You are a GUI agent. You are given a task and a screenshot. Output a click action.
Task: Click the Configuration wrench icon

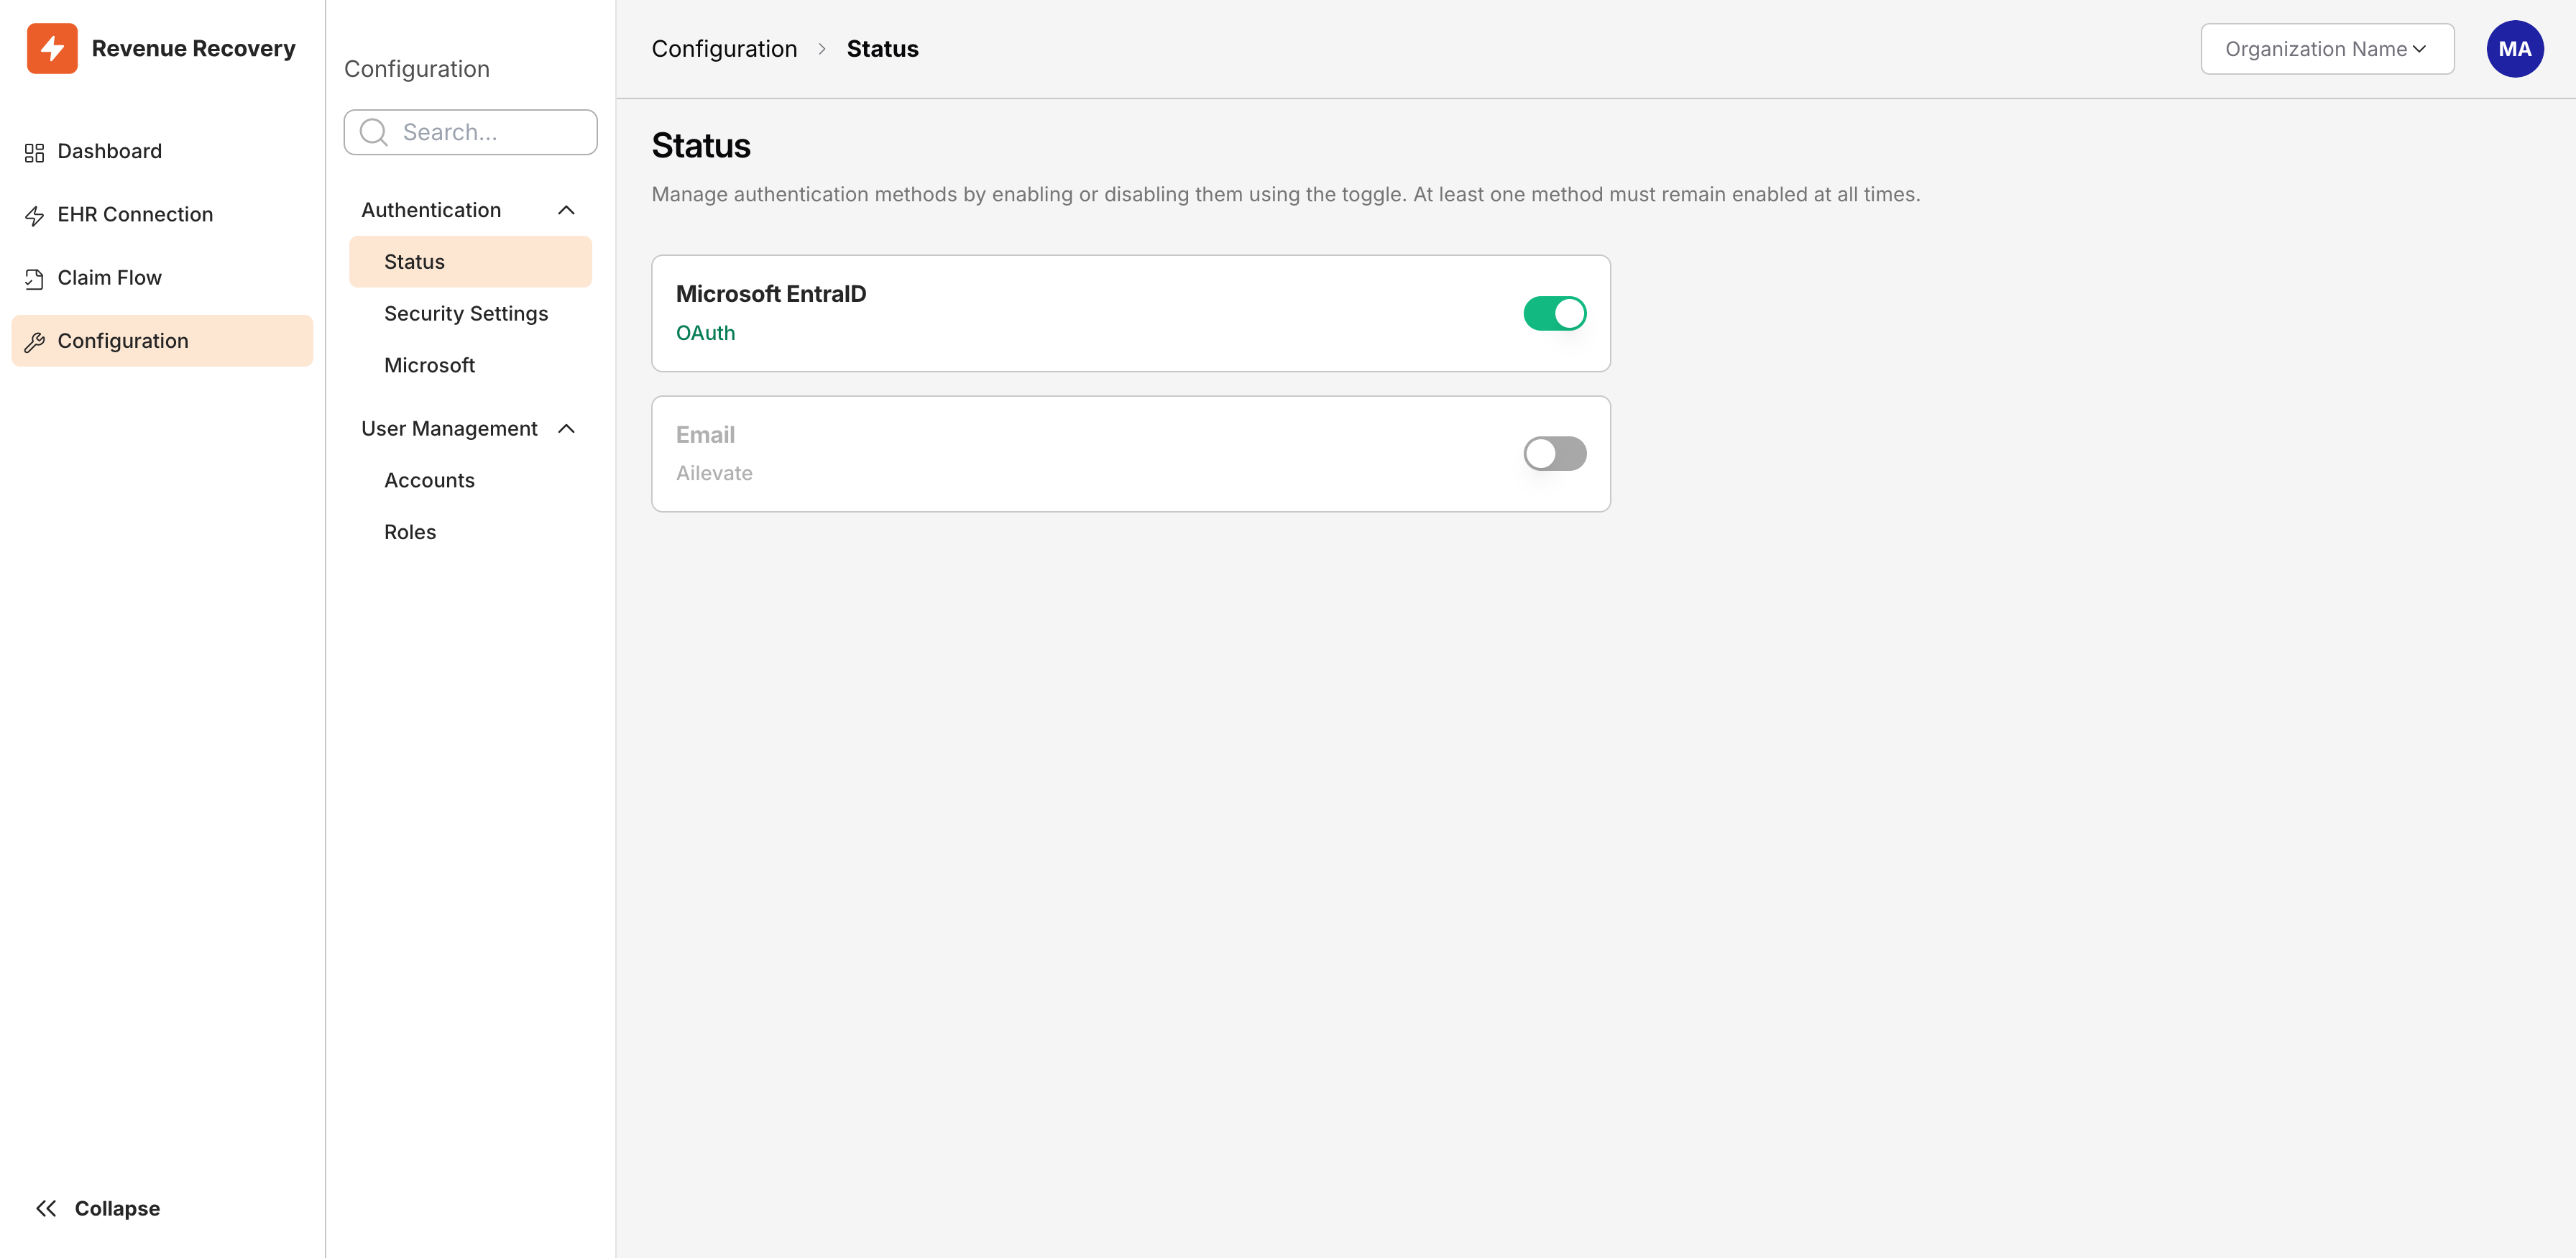tap(35, 340)
